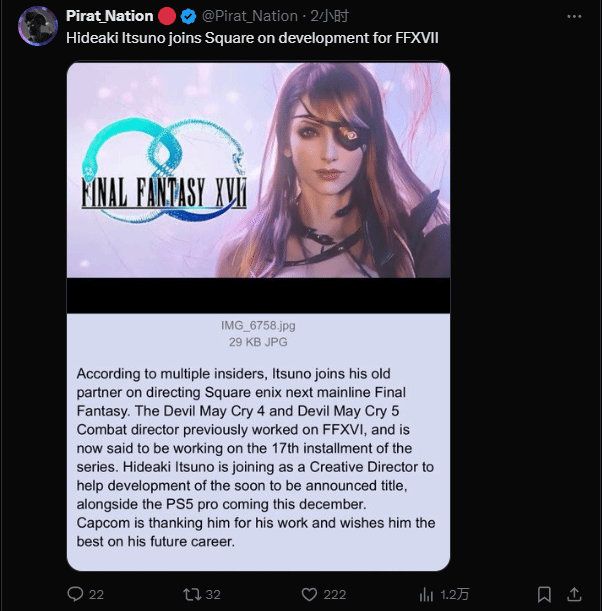
Task: Open tweet analytics via the views icon
Action: point(425,594)
